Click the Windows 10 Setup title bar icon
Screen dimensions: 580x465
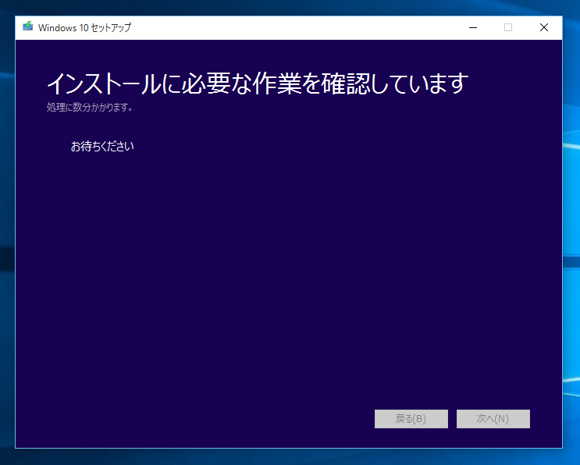(x=28, y=27)
